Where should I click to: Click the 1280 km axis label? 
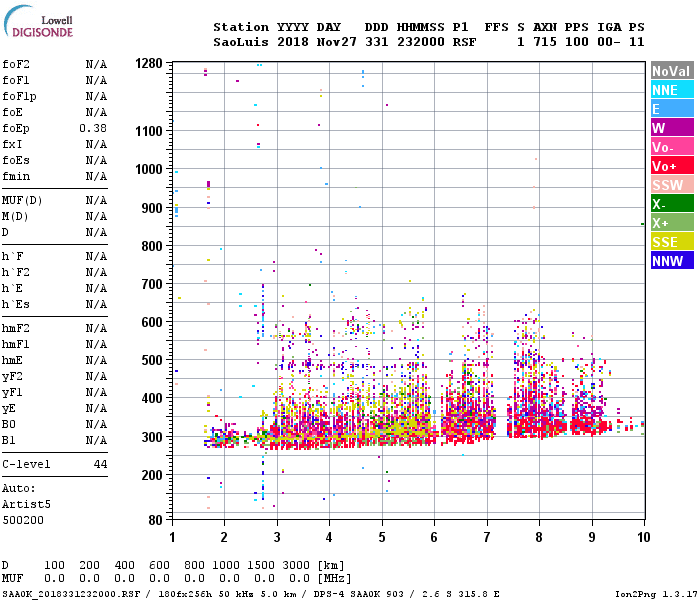pos(149,63)
